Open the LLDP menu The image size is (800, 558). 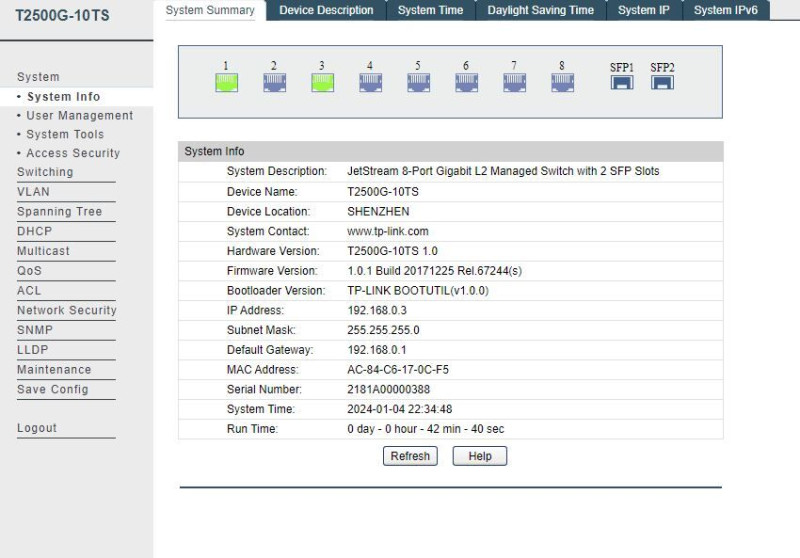[33, 350]
